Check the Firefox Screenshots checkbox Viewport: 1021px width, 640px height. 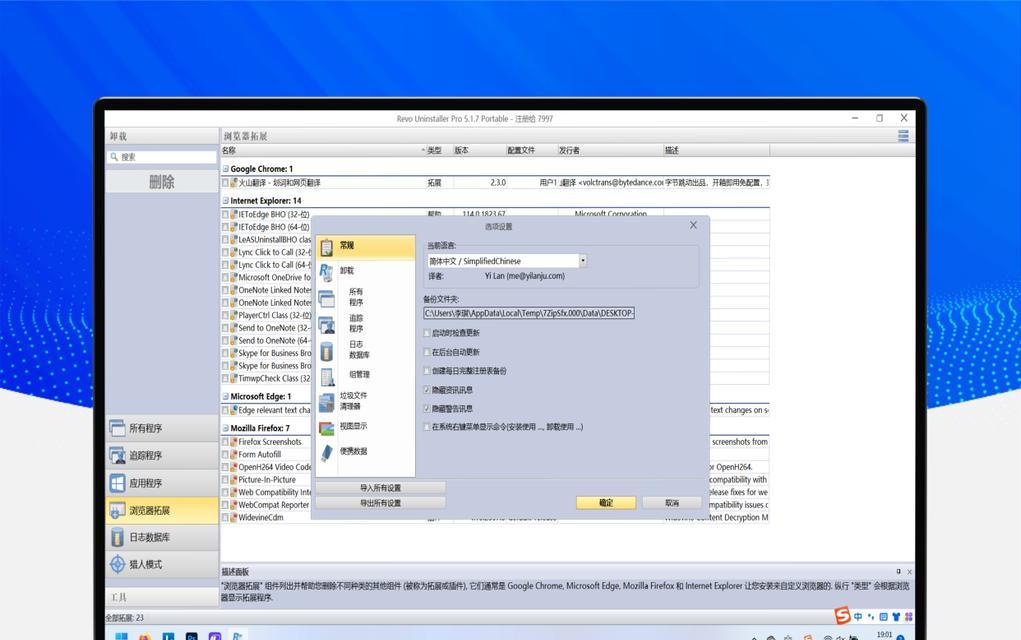click(225, 442)
